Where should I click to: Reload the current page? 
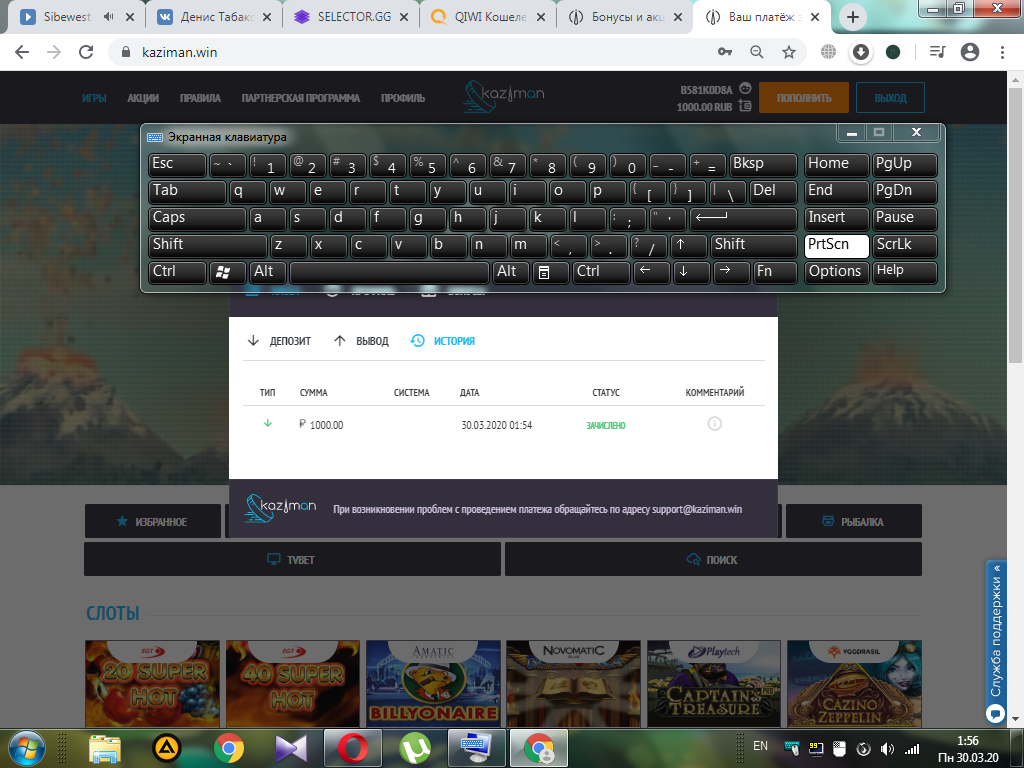(x=86, y=52)
